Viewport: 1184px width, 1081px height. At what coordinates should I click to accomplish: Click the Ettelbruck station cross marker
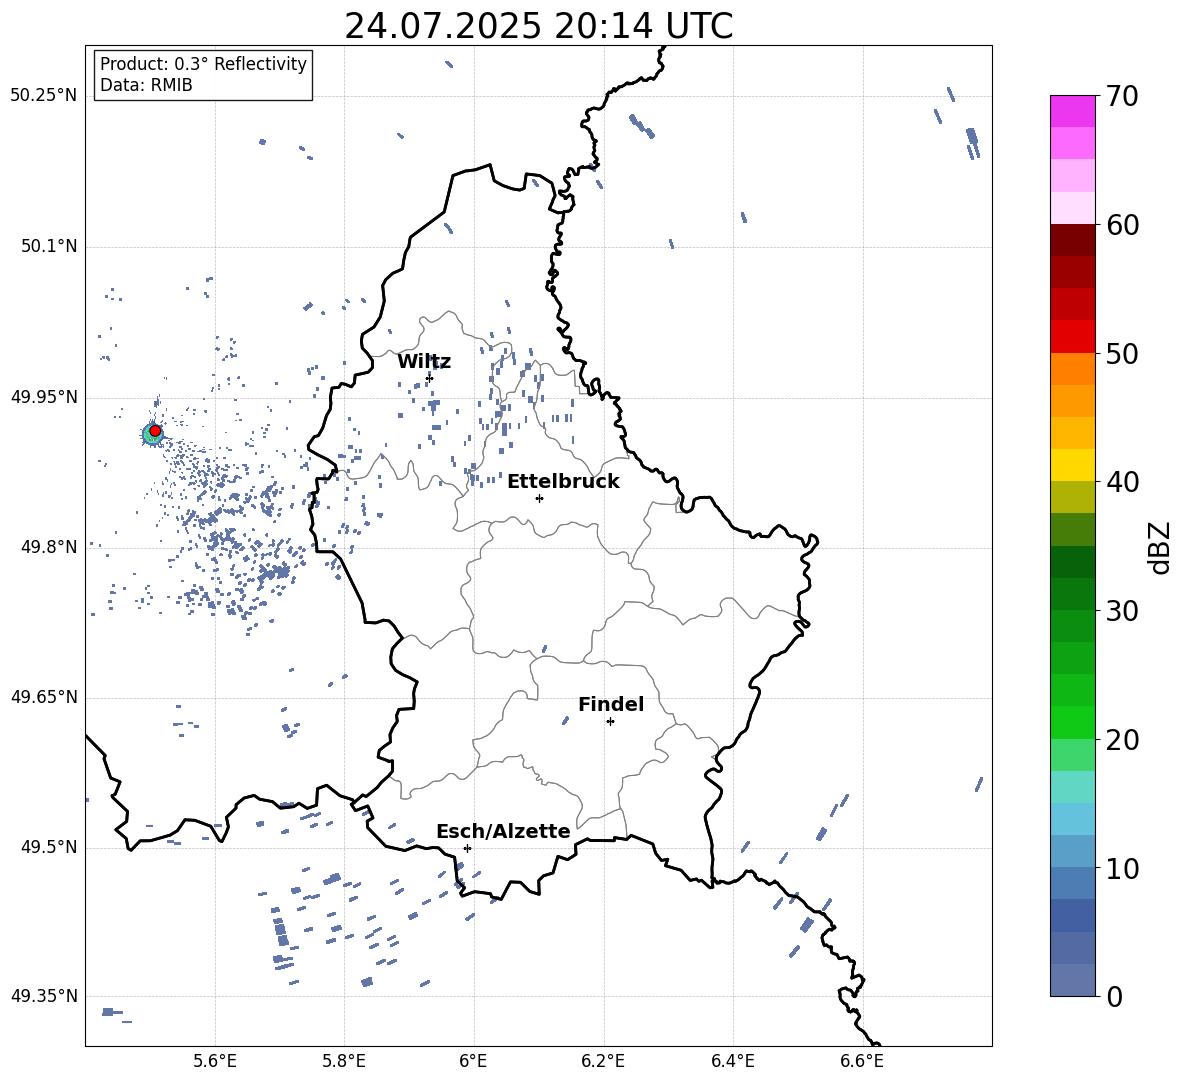[539, 498]
